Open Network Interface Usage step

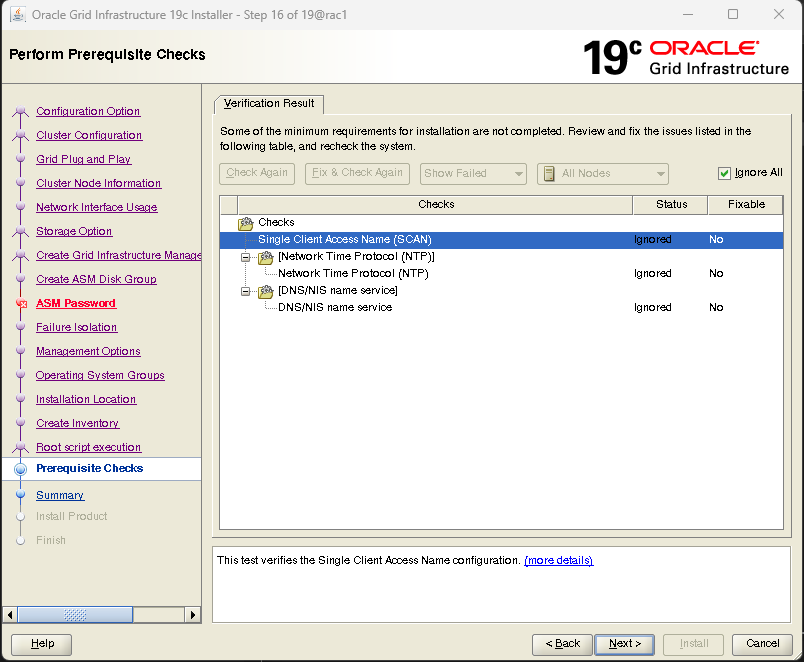(x=96, y=207)
